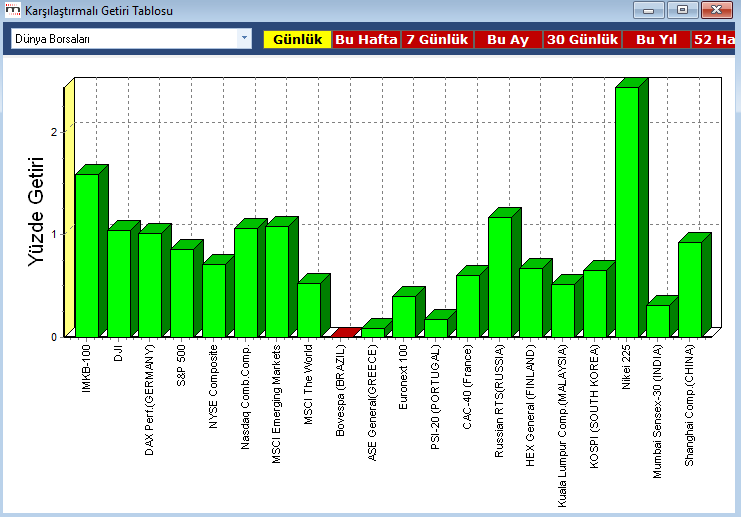This screenshot has height=517, width=741.
Task: Close the Karşılaştırmalı Getiri Tablosu window
Action: (716, 10)
